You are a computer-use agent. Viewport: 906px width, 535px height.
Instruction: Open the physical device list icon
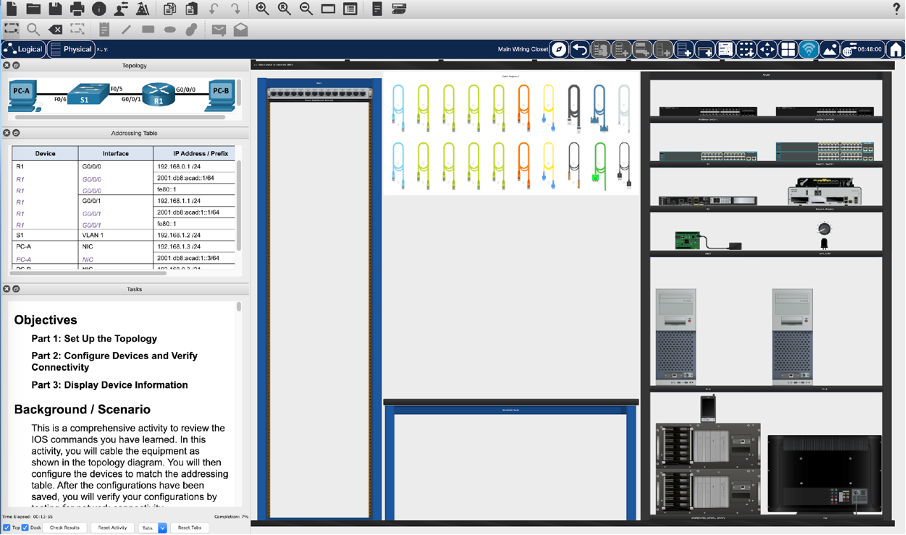click(725, 50)
